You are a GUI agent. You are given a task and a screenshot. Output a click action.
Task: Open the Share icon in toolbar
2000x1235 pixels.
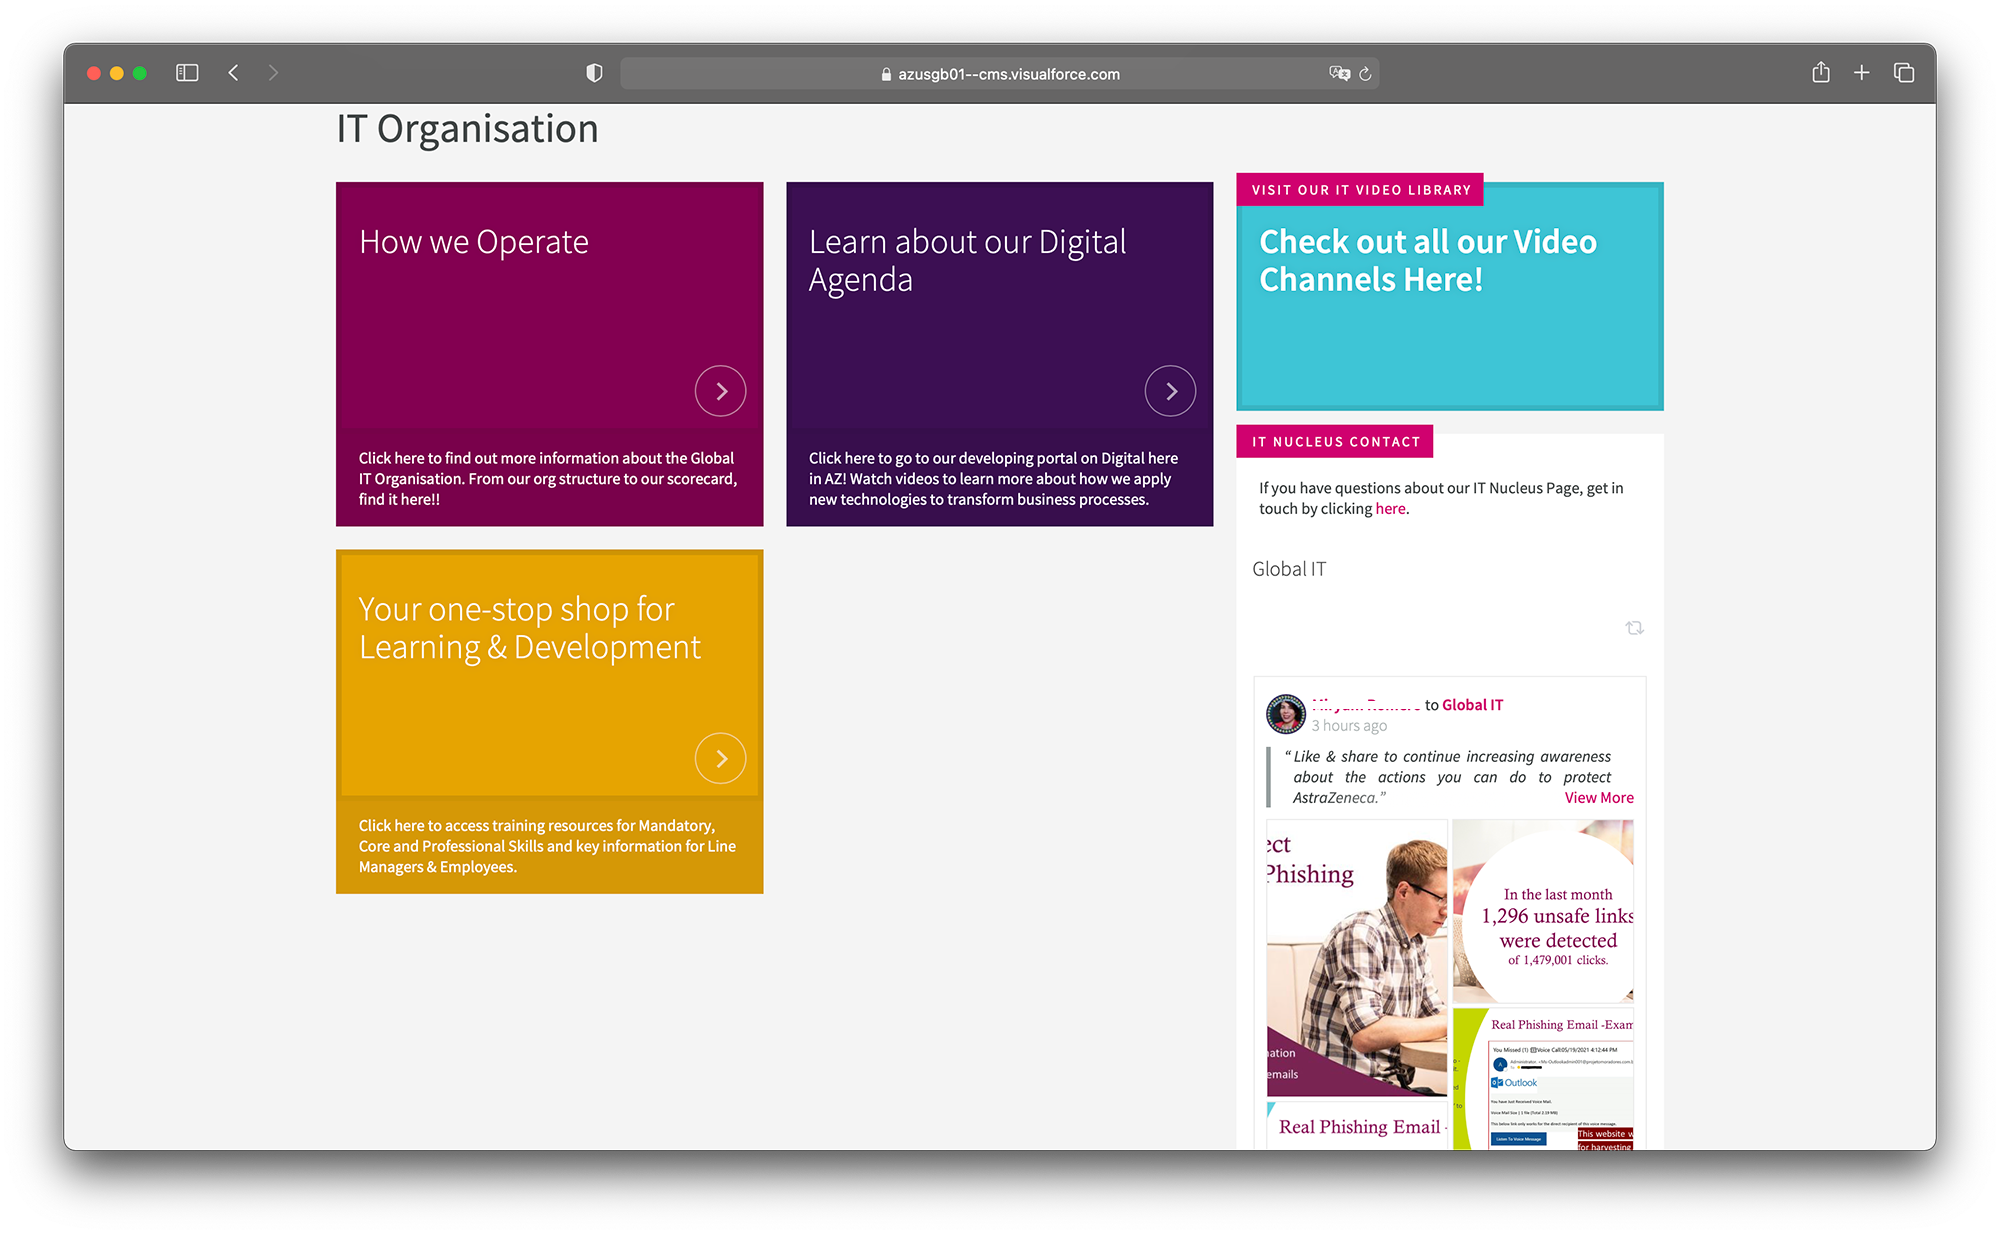click(x=1820, y=73)
